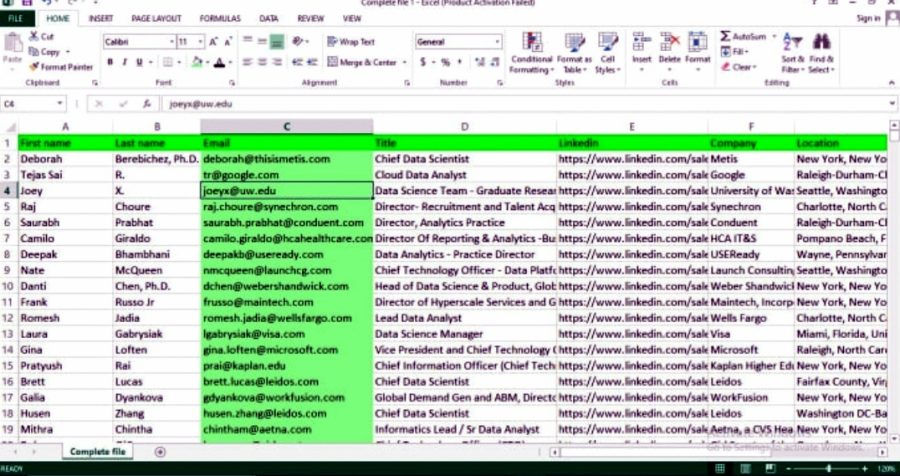Switch to the PAGE LAYOUT tab
Screen dimensions: 900x476
pyautogui.click(x=156, y=18)
